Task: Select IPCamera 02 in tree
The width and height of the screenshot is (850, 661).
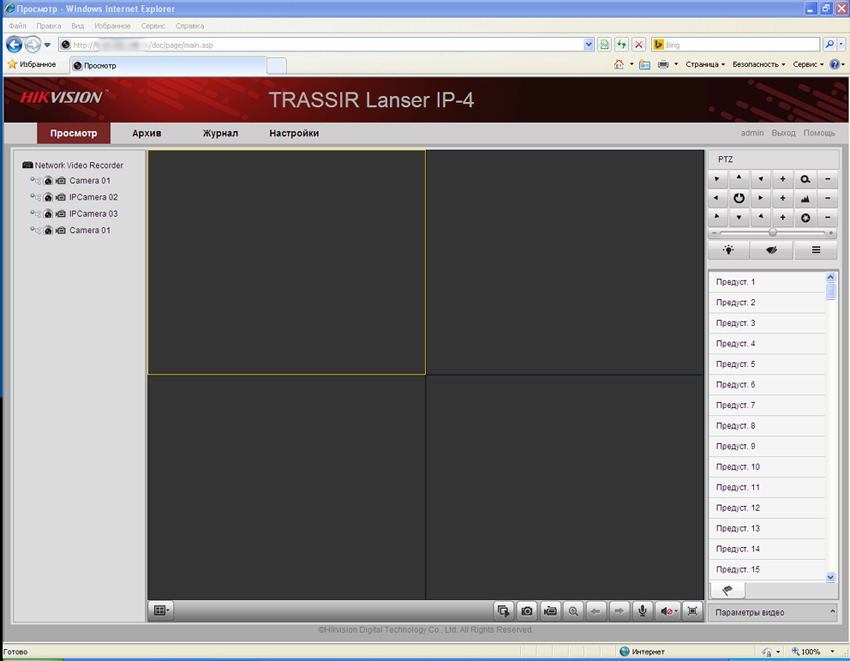Action: 93,197
